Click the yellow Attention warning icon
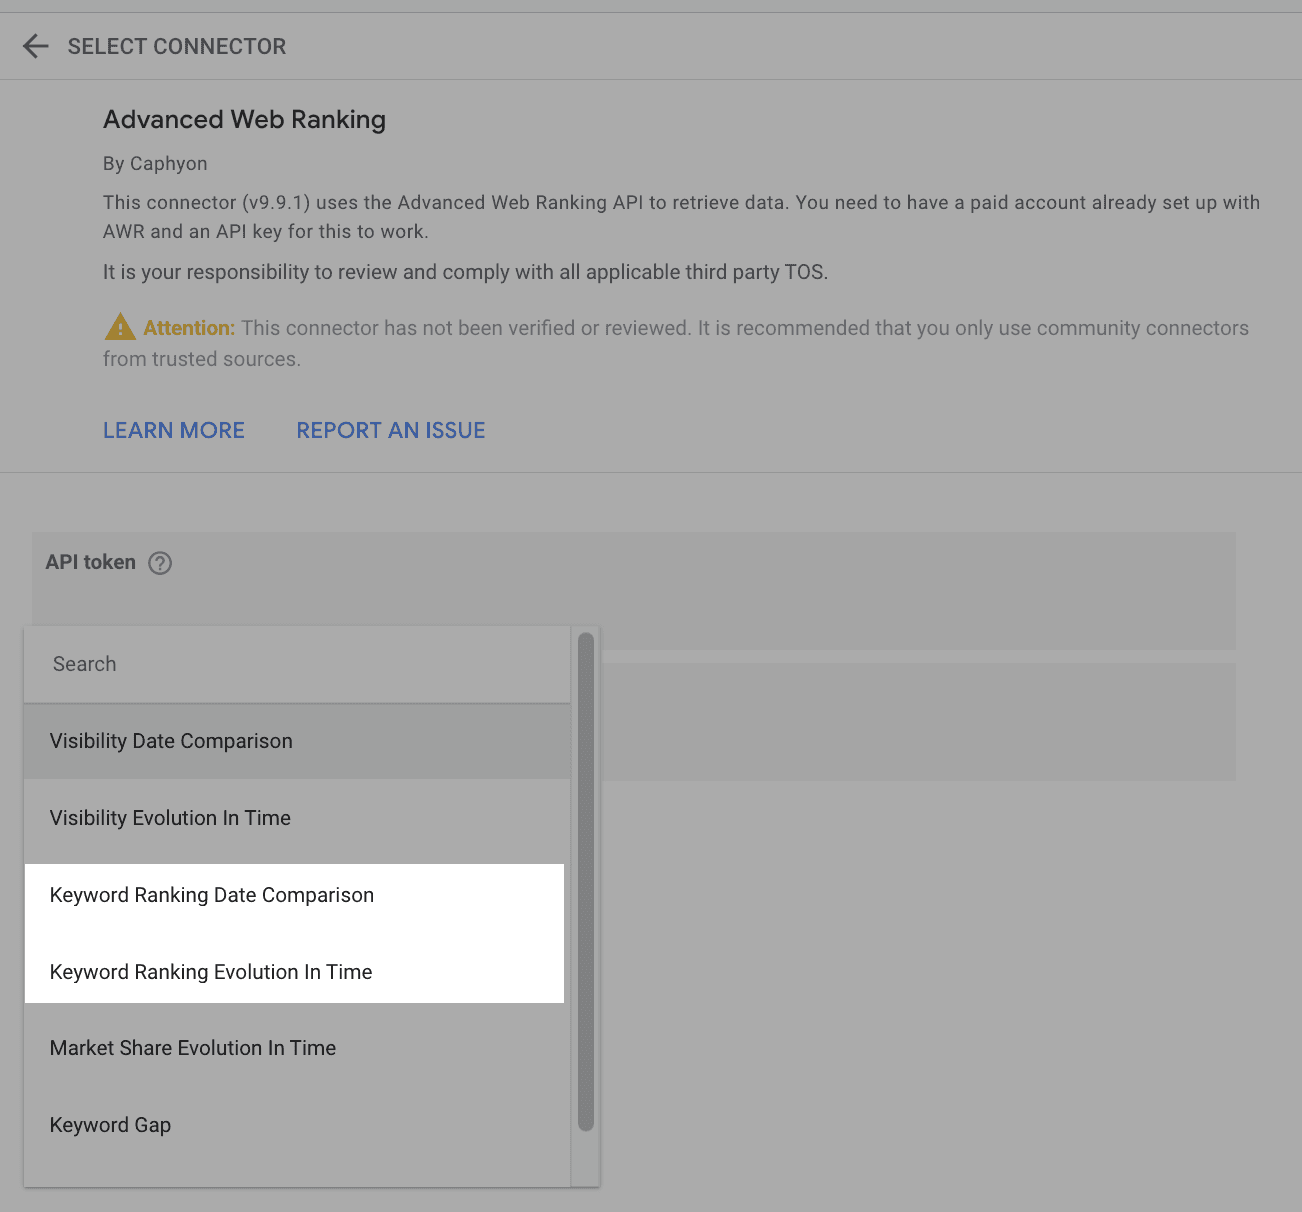The image size is (1302, 1212). (120, 327)
